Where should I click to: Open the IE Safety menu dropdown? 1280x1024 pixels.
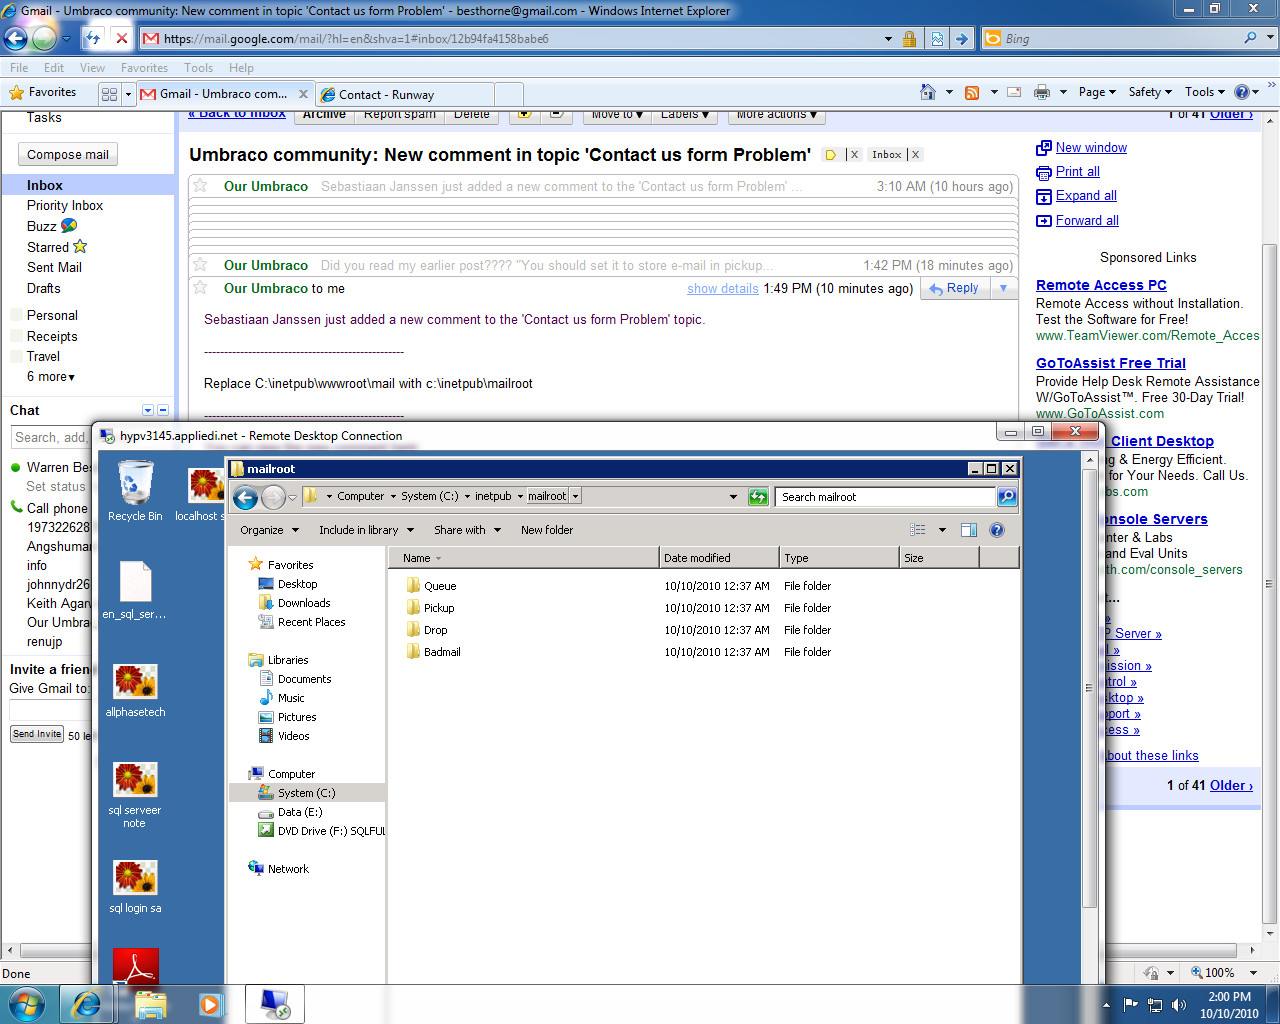[x=1150, y=92]
